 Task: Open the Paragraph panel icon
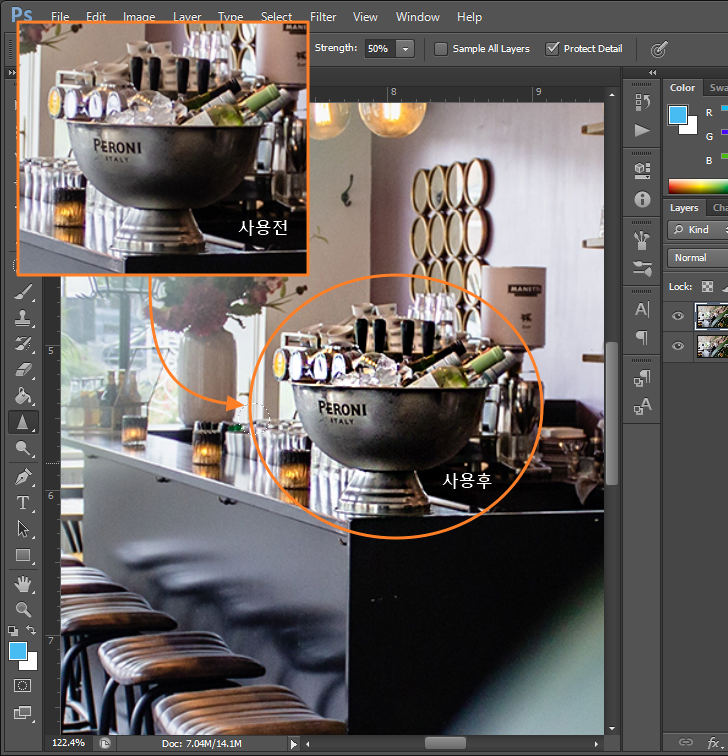(642, 337)
